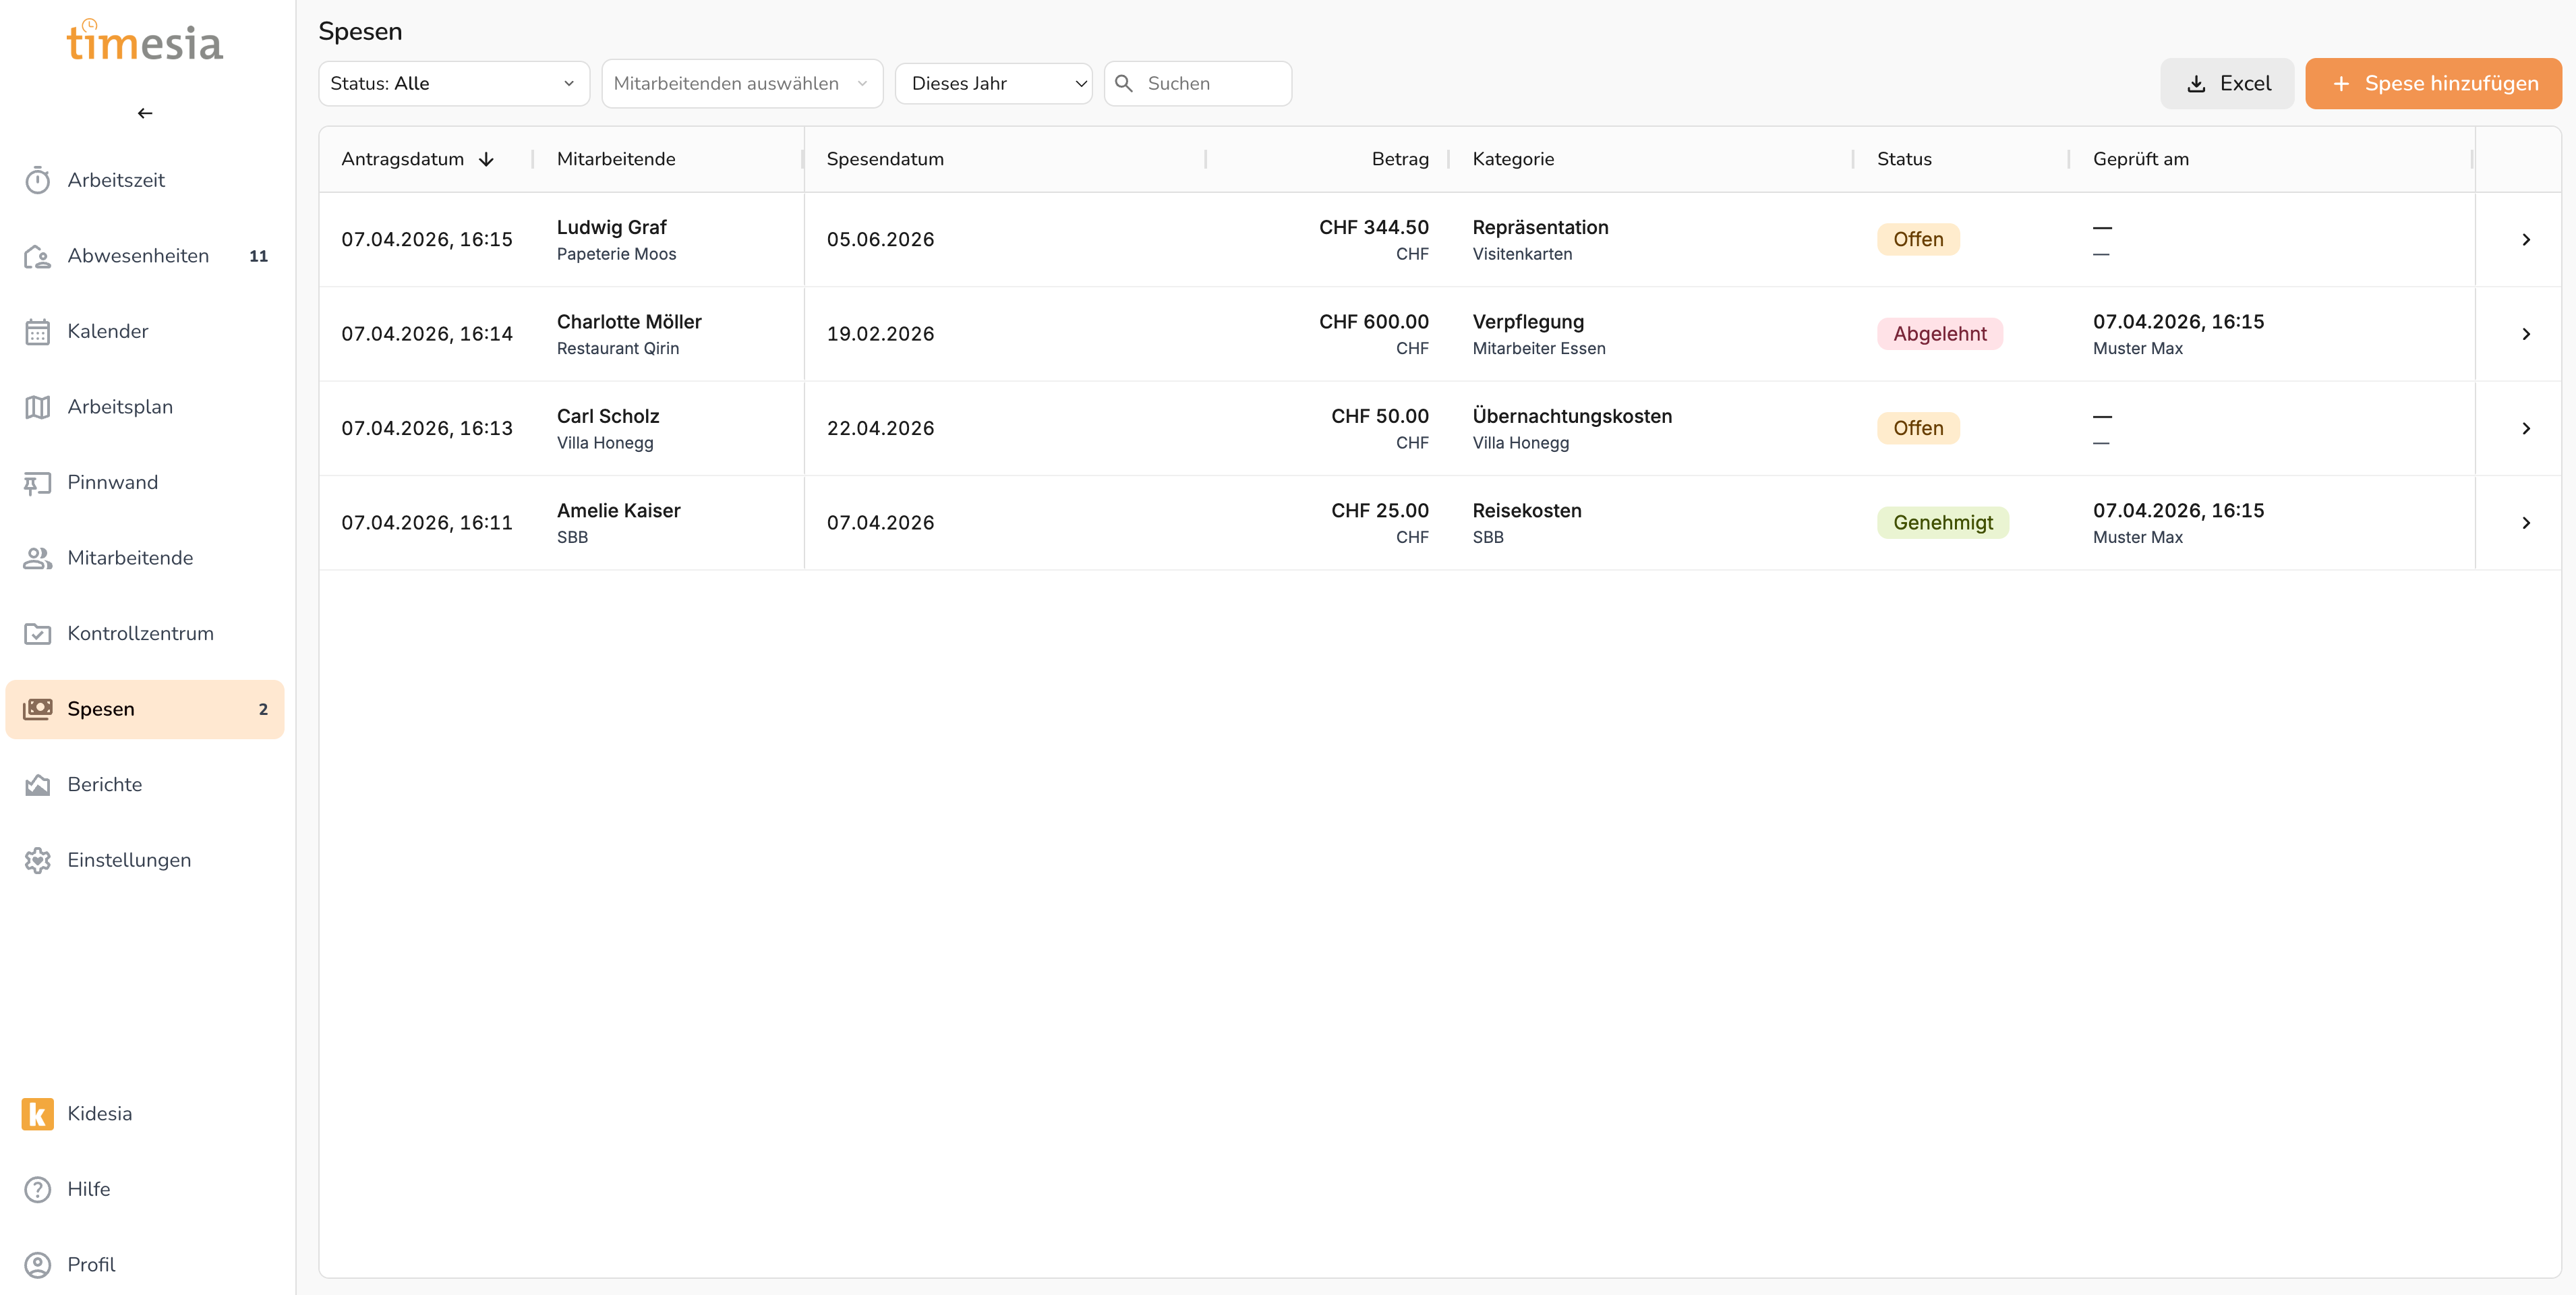Open Mitarbeitende menu item in sidebar
2576x1295 pixels.
coord(130,558)
